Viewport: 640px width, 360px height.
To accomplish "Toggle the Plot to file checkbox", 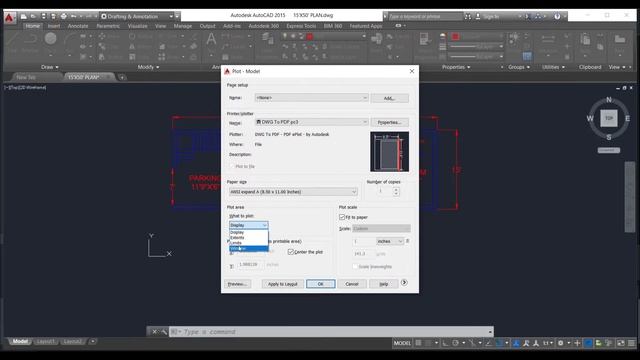I will point(232,167).
